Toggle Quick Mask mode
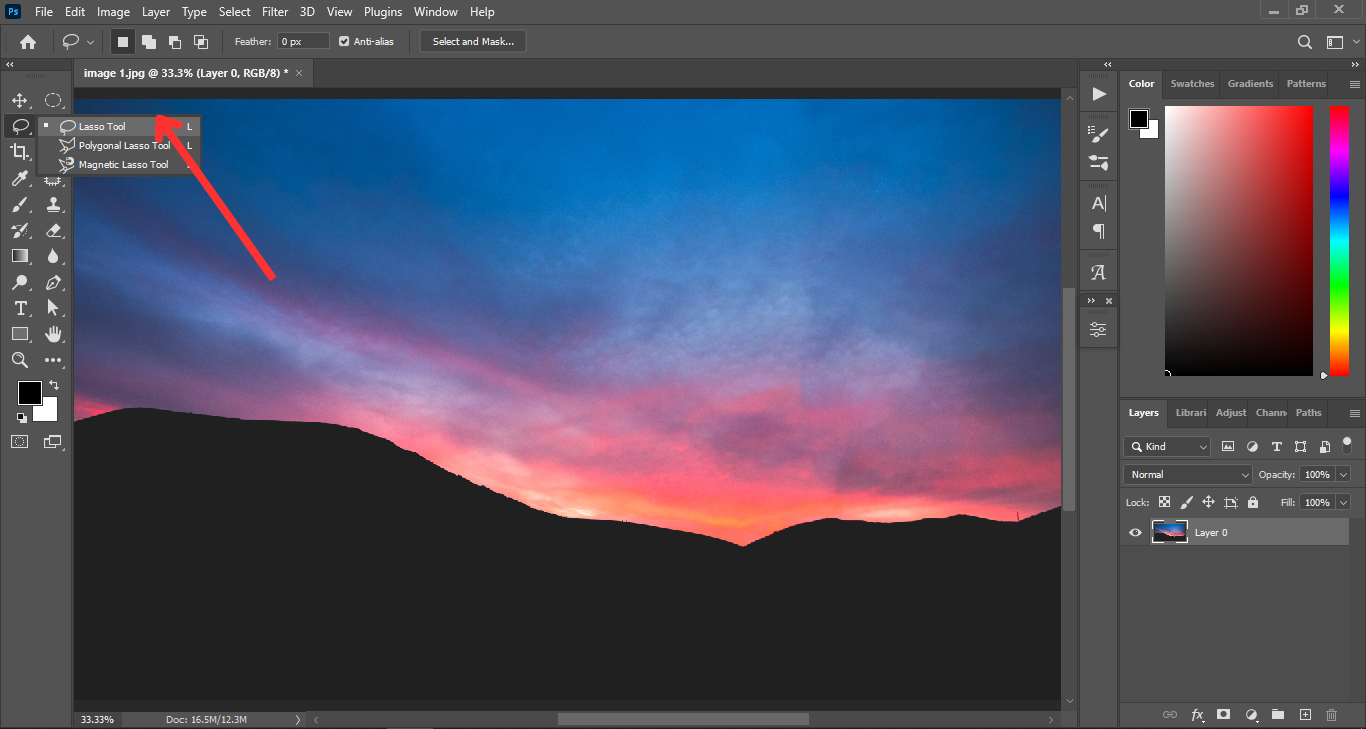 [x=19, y=441]
